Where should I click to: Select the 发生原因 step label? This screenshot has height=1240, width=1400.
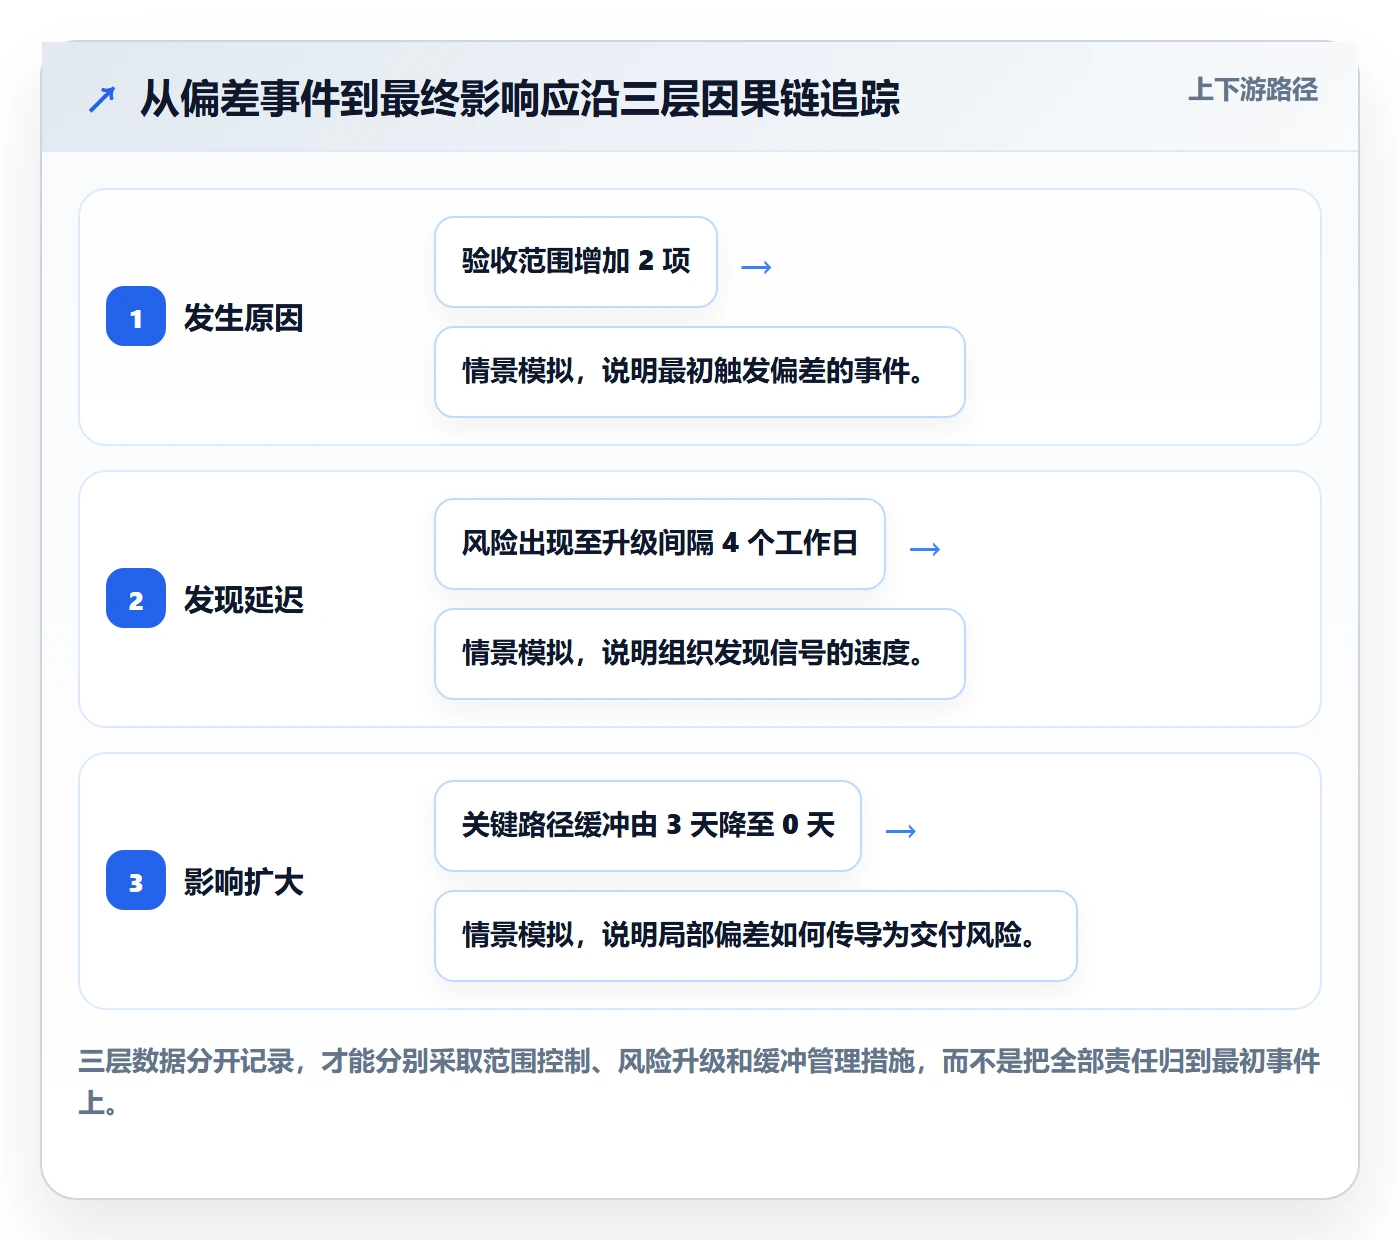pos(244,318)
